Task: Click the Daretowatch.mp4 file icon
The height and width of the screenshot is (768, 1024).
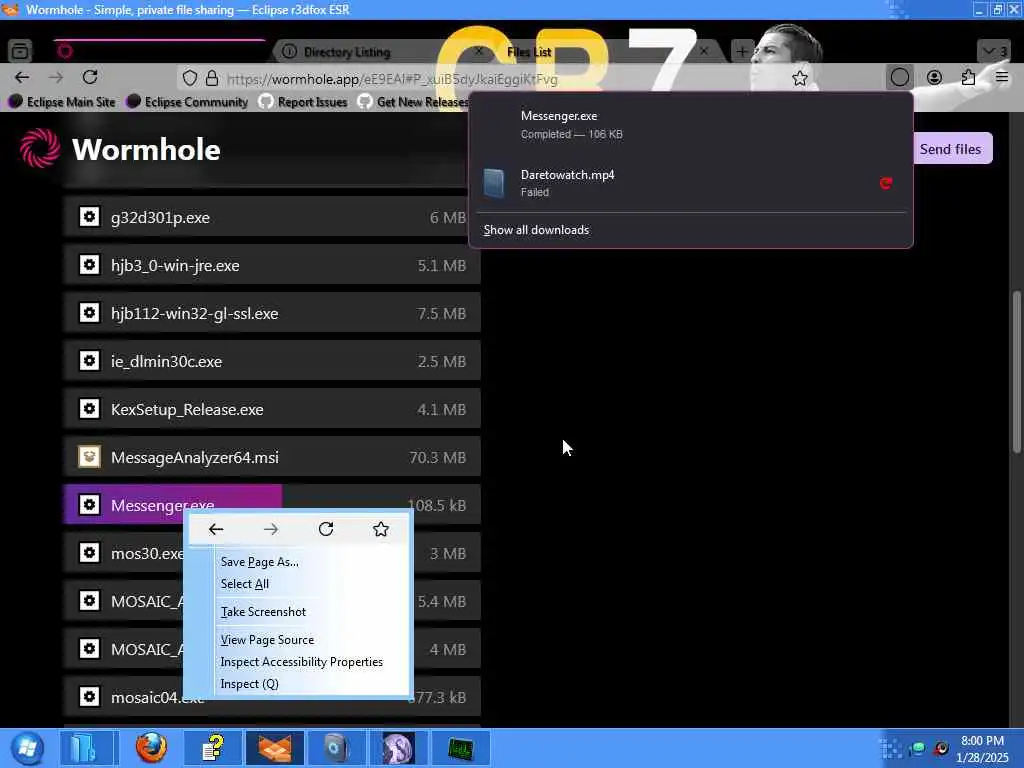Action: [x=494, y=184]
